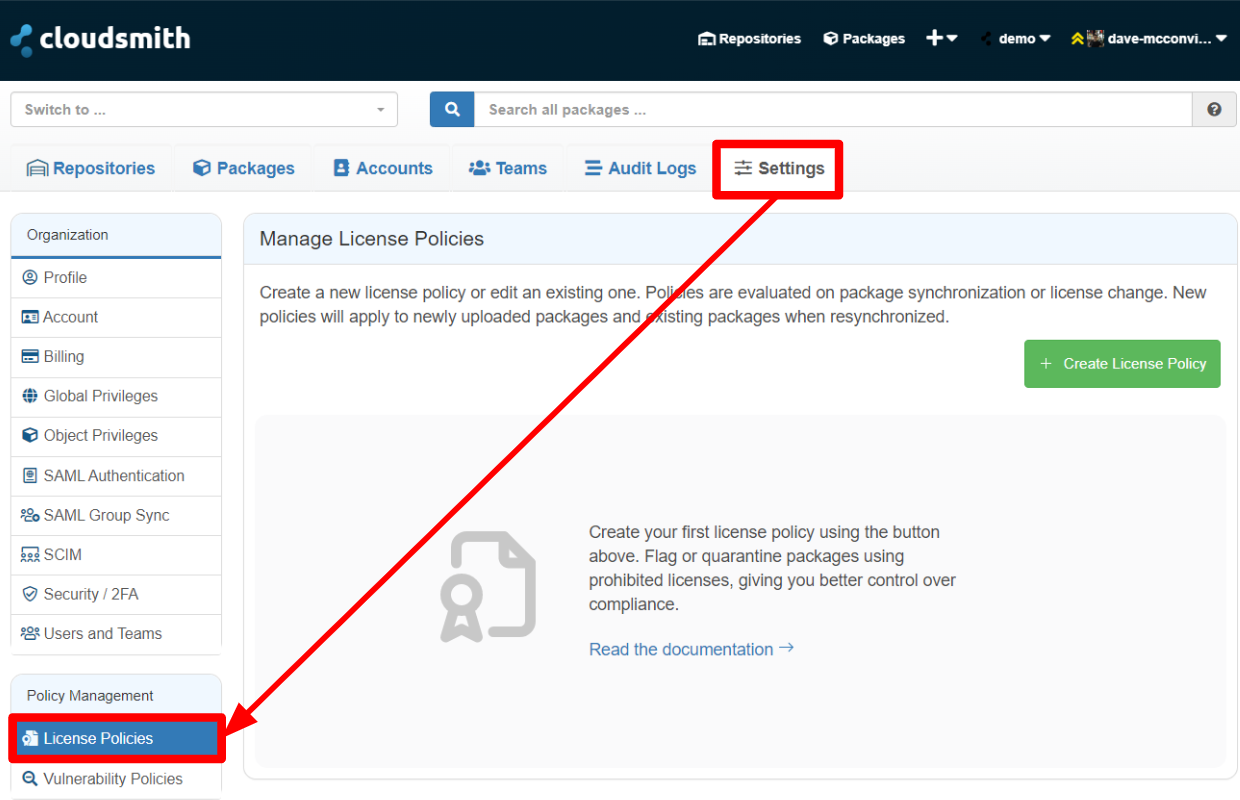The width and height of the screenshot is (1240, 800).
Task: Click the search help question-mark icon
Action: (x=1214, y=110)
